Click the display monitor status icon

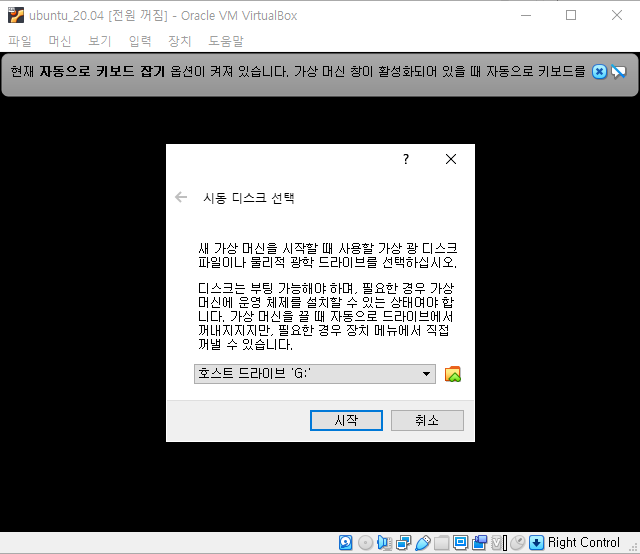(460, 543)
